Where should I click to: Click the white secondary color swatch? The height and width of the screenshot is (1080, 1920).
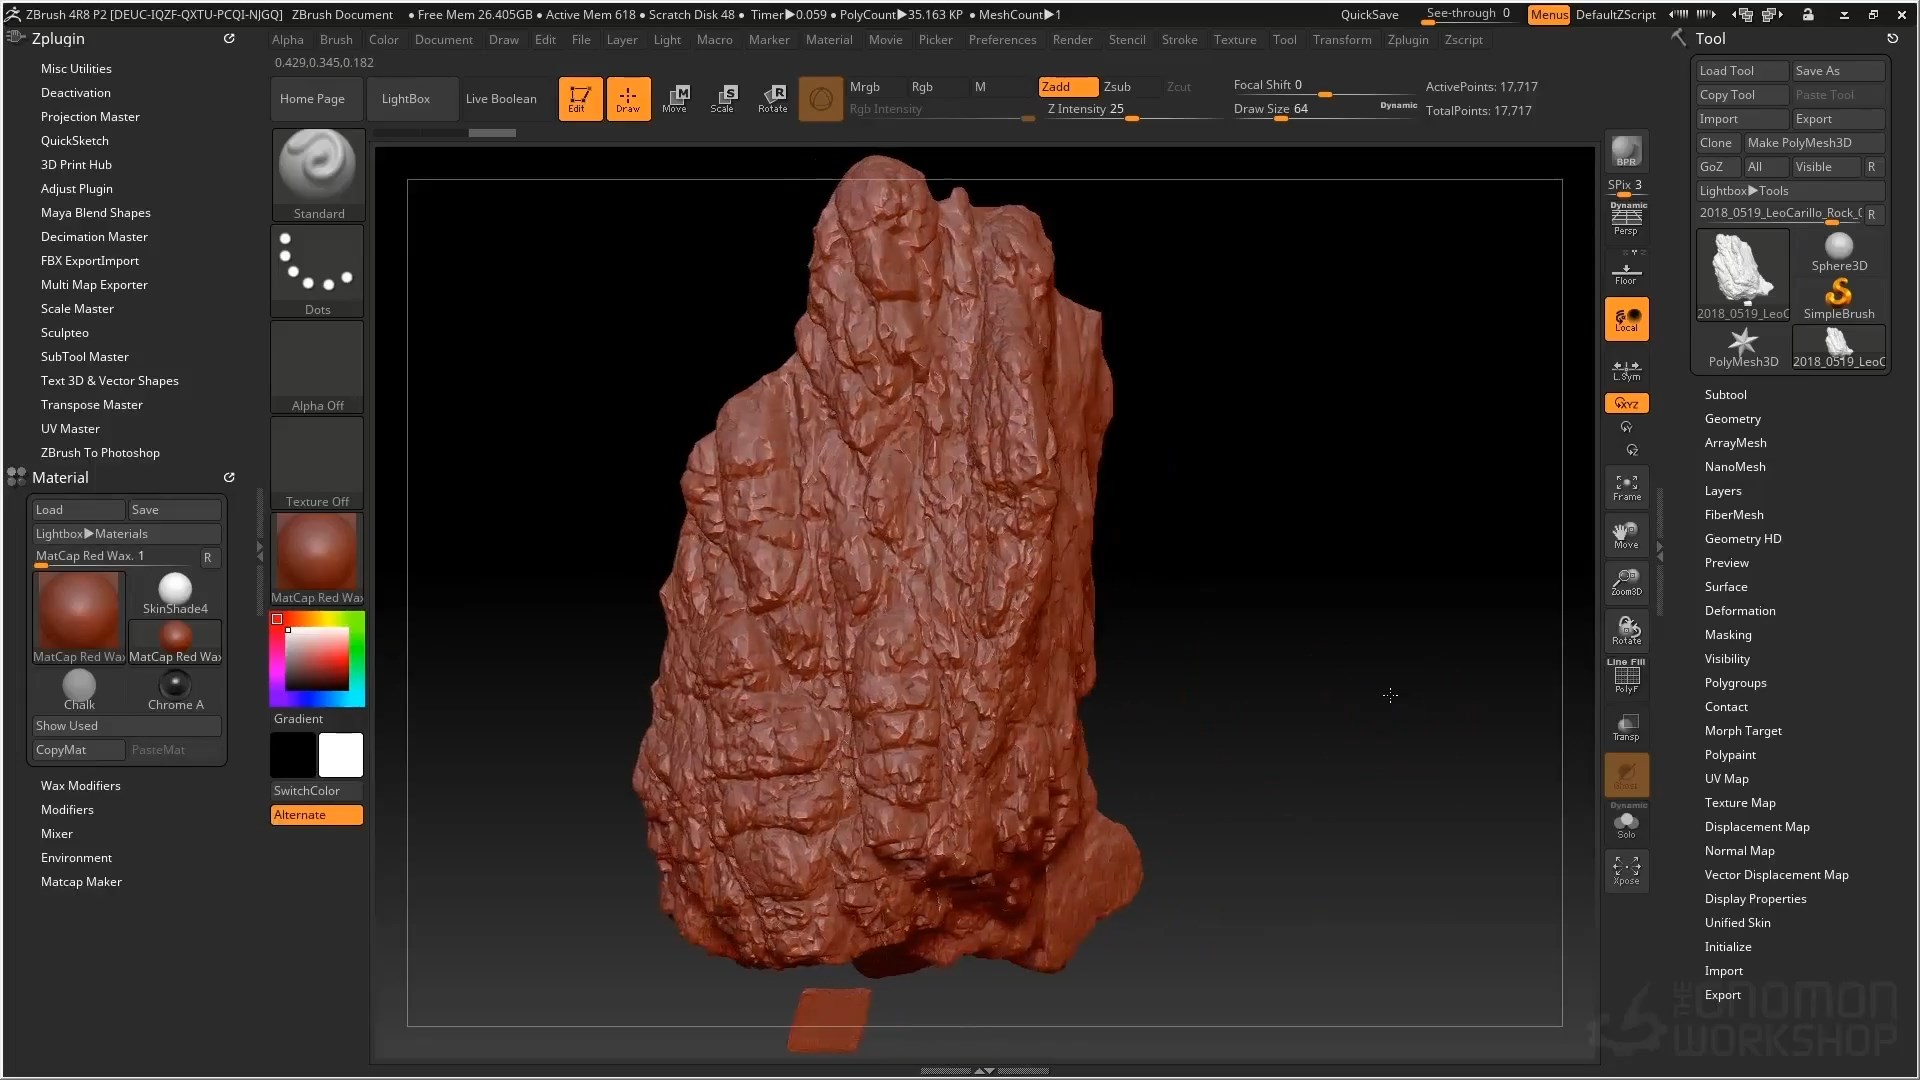[341, 755]
